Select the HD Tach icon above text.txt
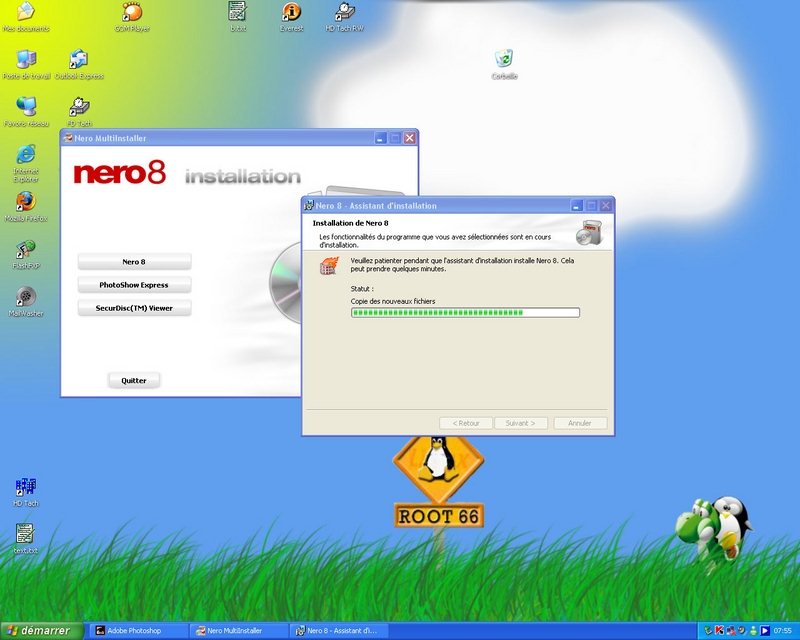Image resolution: width=800 pixels, height=640 pixels. click(26, 492)
